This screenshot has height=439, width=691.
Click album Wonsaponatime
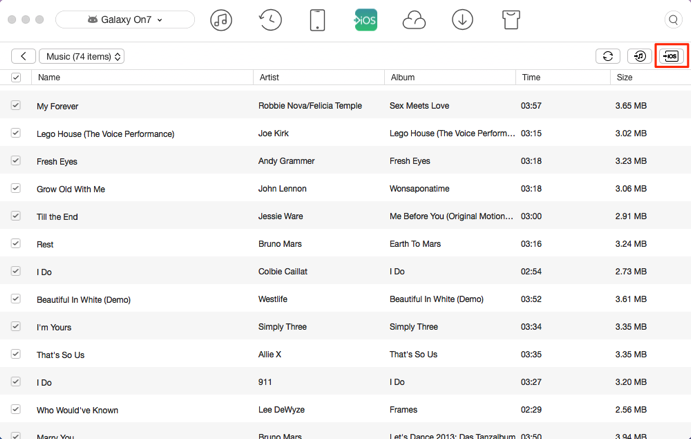click(x=419, y=189)
